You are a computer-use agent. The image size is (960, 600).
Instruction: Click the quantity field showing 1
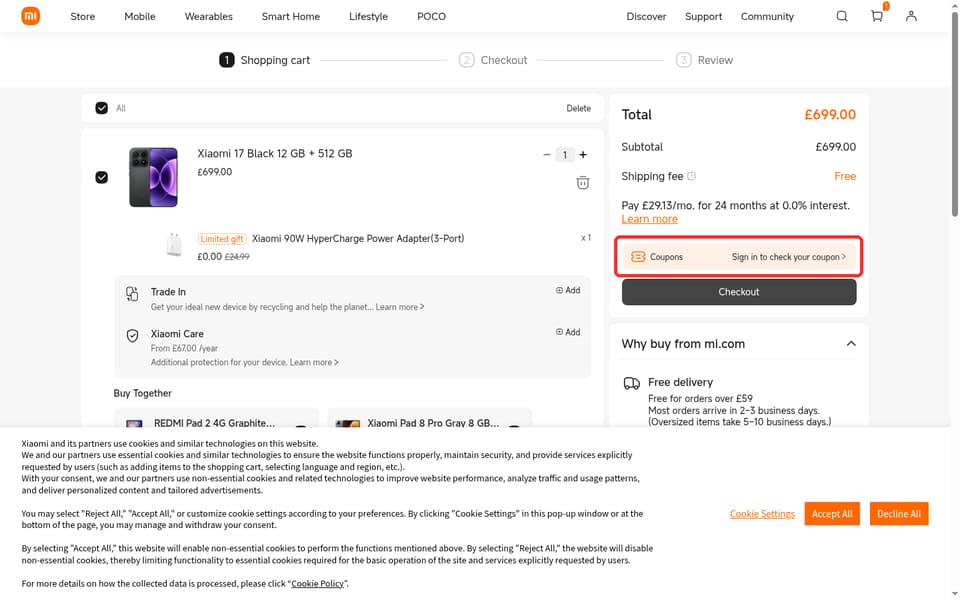pos(564,155)
